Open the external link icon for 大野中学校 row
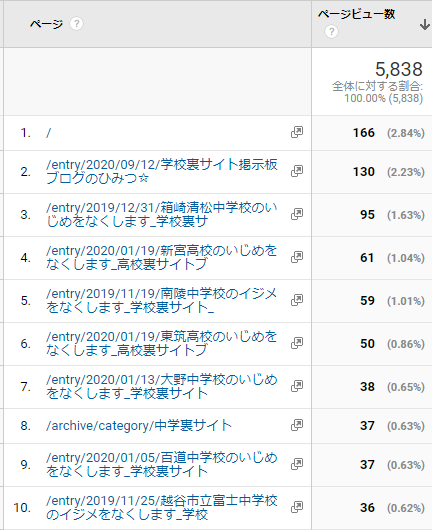Viewport: 432px width, 531px height. pos(297,386)
